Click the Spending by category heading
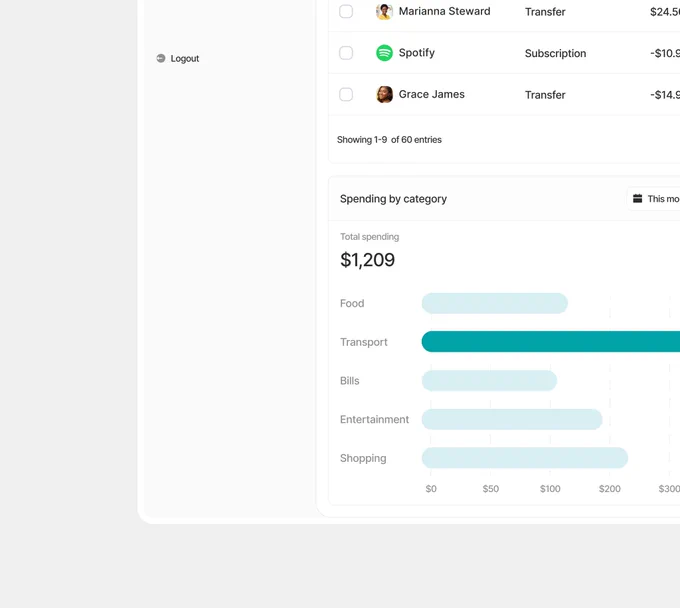 coord(393,199)
